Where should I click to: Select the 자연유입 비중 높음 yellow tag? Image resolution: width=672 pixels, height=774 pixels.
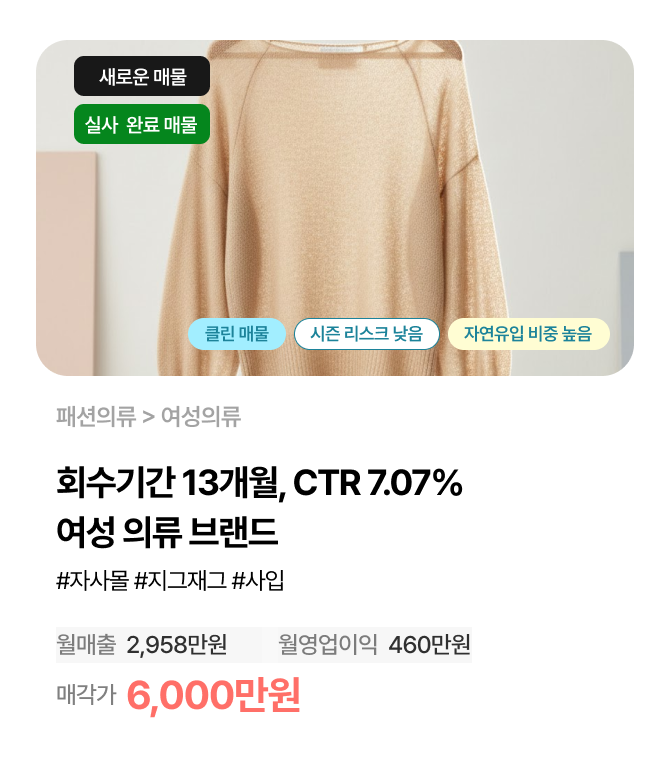coord(528,334)
